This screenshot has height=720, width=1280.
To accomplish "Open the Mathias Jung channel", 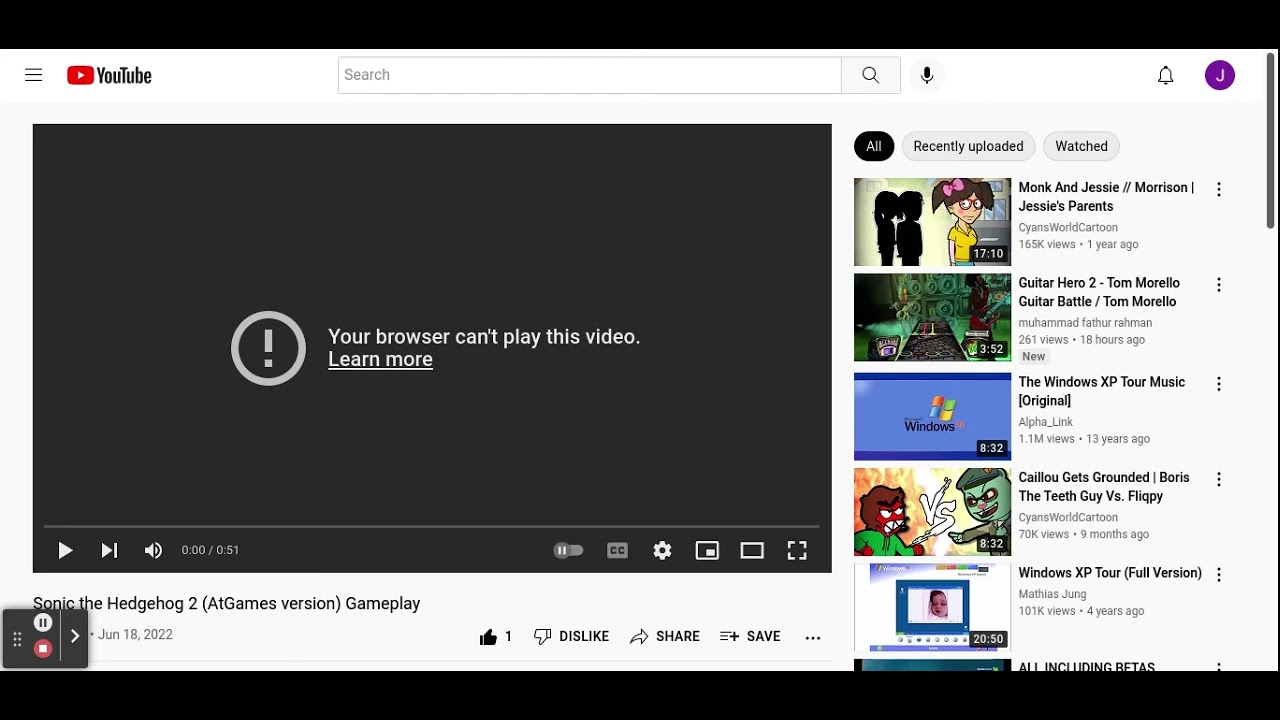I will pos(1052,594).
